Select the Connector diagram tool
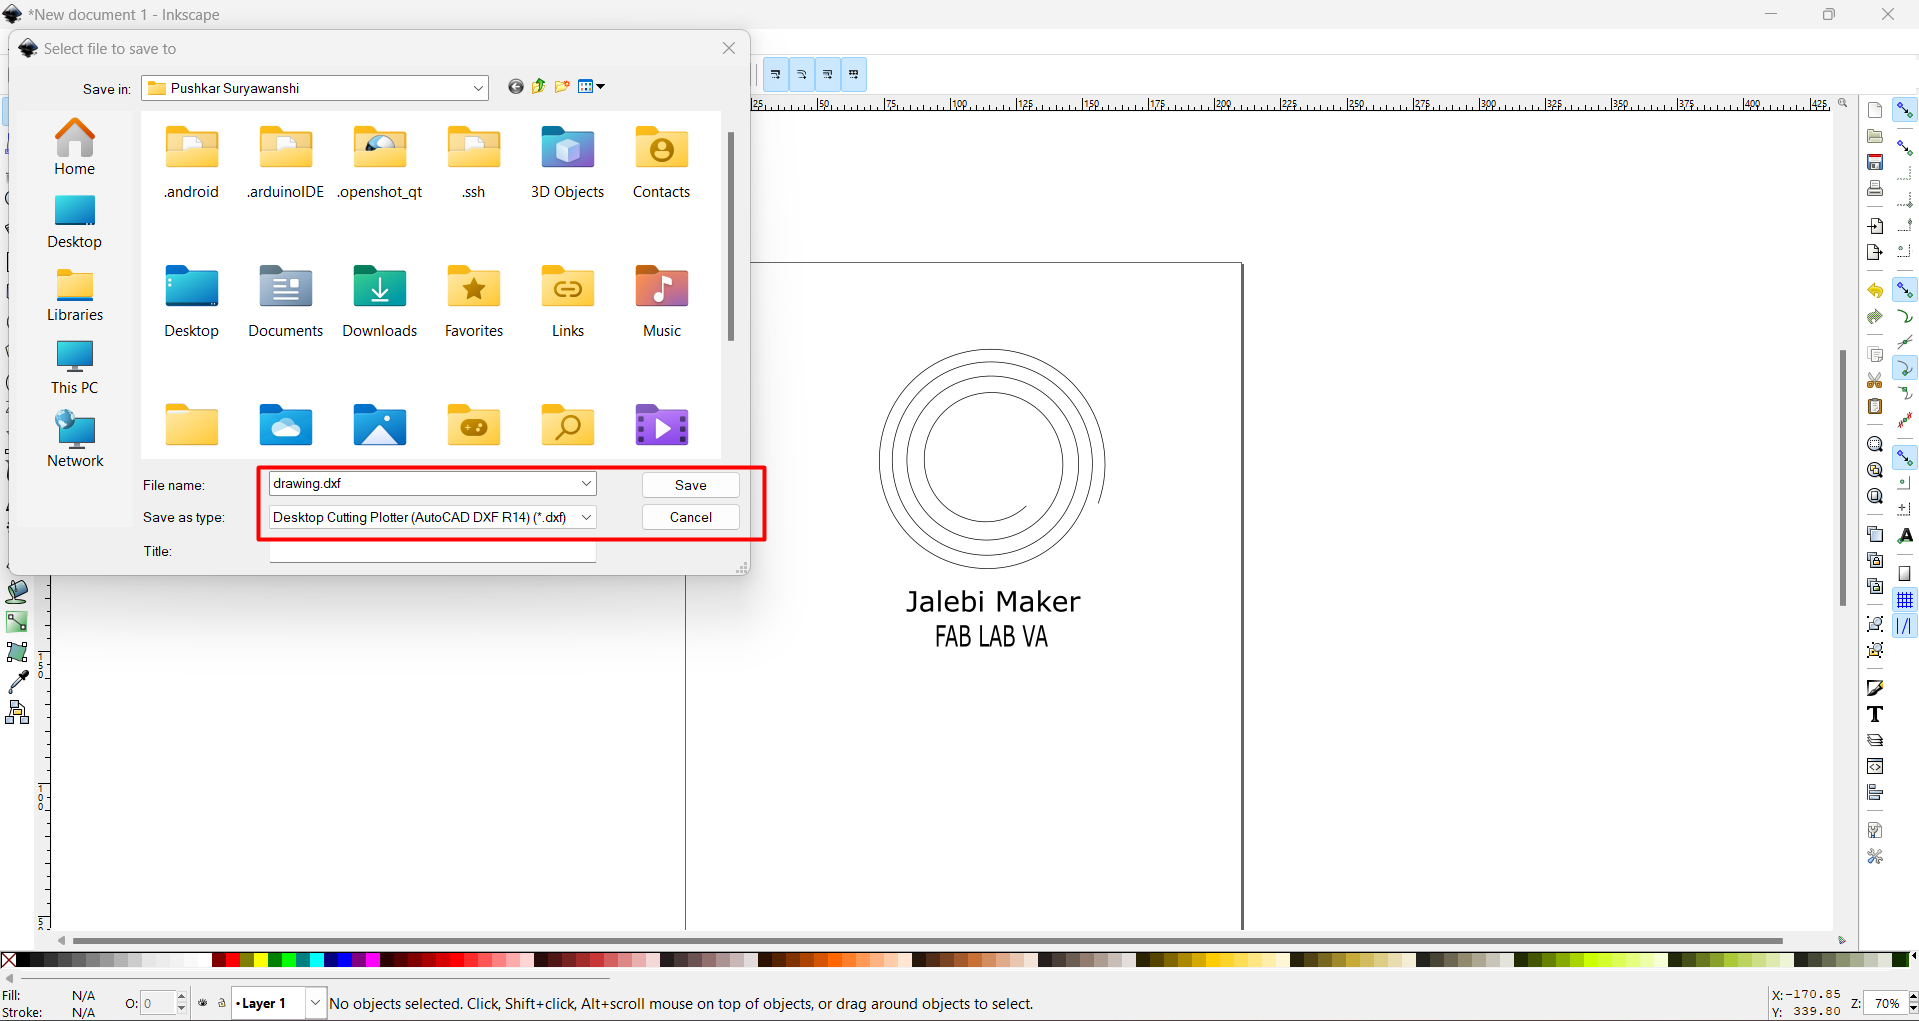The height and width of the screenshot is (1021, 1919). tap(17, 712)
